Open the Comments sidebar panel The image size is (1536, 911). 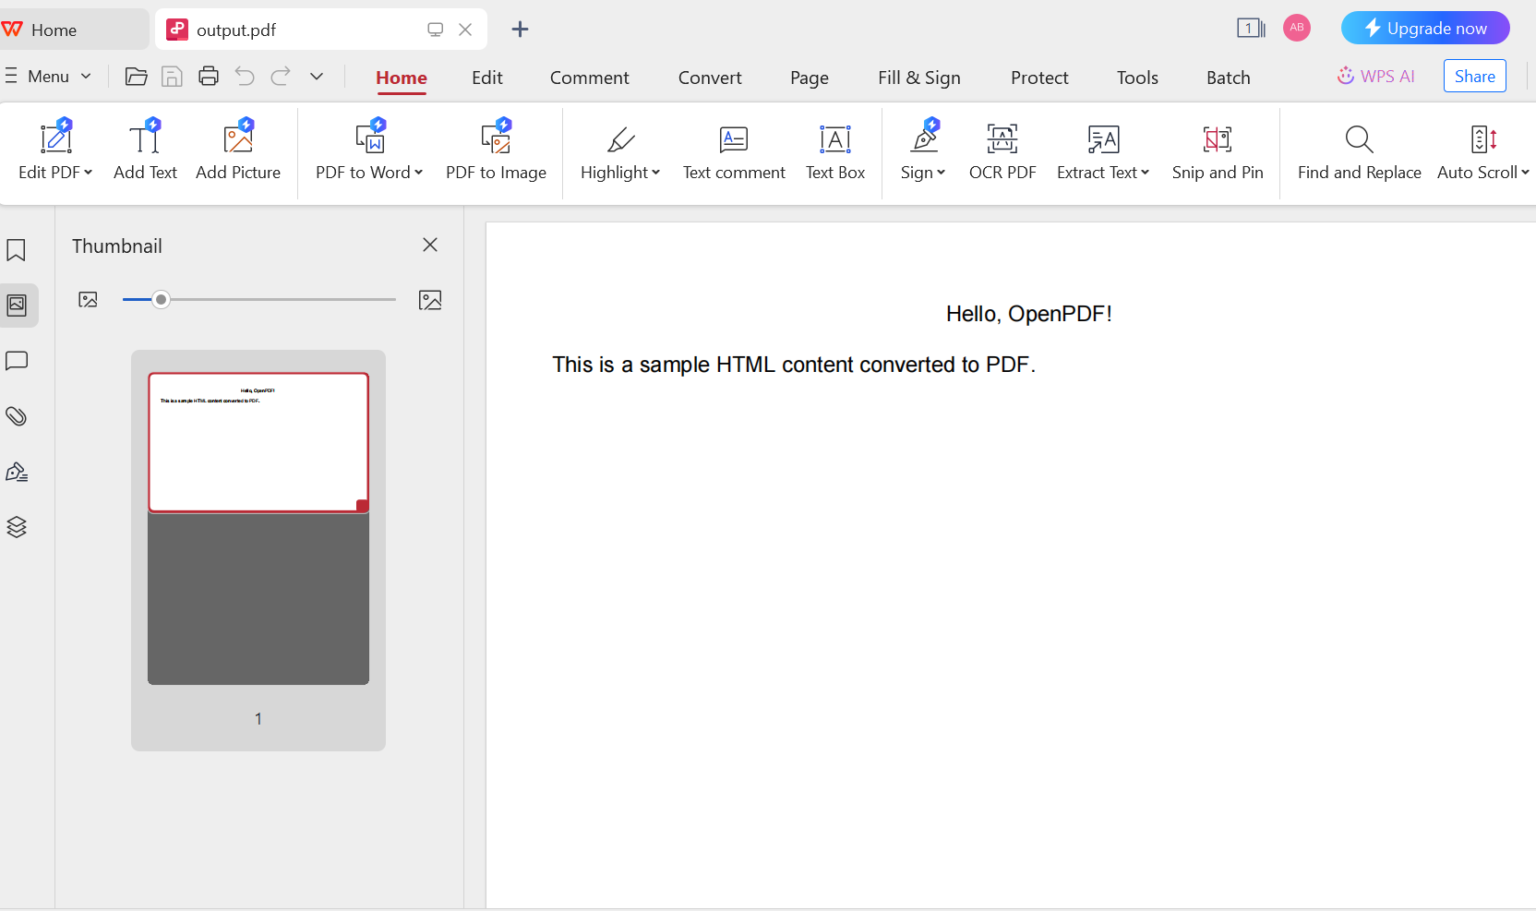[x=16, y=360]
